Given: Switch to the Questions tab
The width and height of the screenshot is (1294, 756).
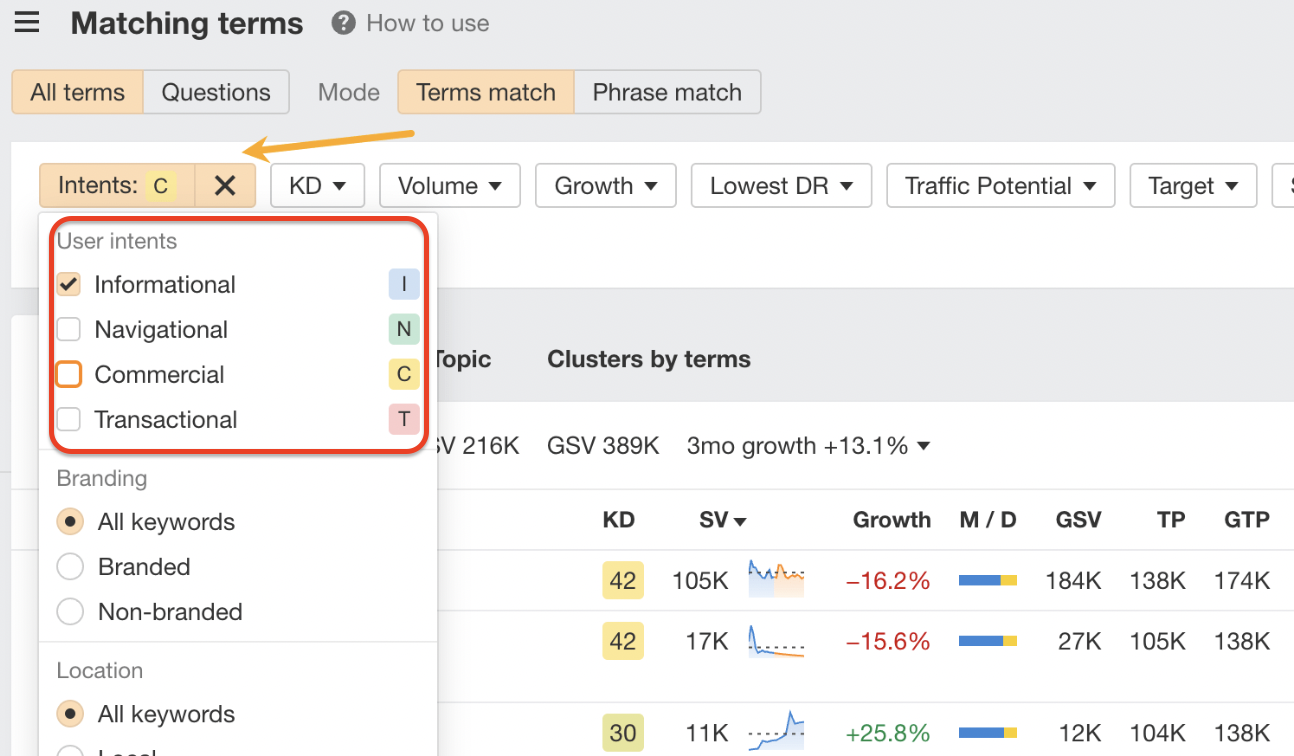Looking at the screenshot, I should [x=216, y=92].
